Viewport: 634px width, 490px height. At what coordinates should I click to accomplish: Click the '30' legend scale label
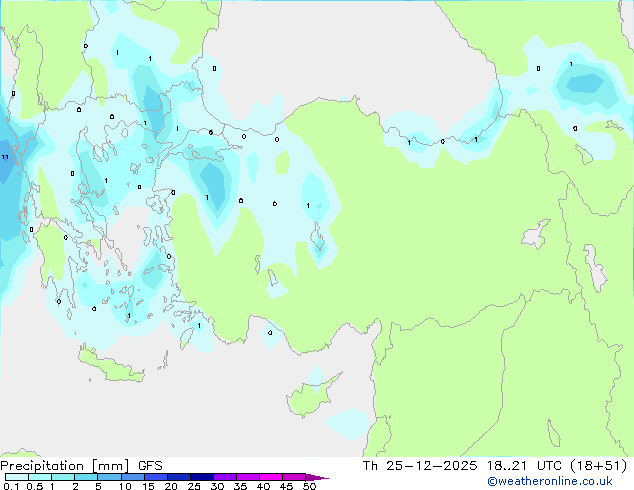tap(217, 486)
